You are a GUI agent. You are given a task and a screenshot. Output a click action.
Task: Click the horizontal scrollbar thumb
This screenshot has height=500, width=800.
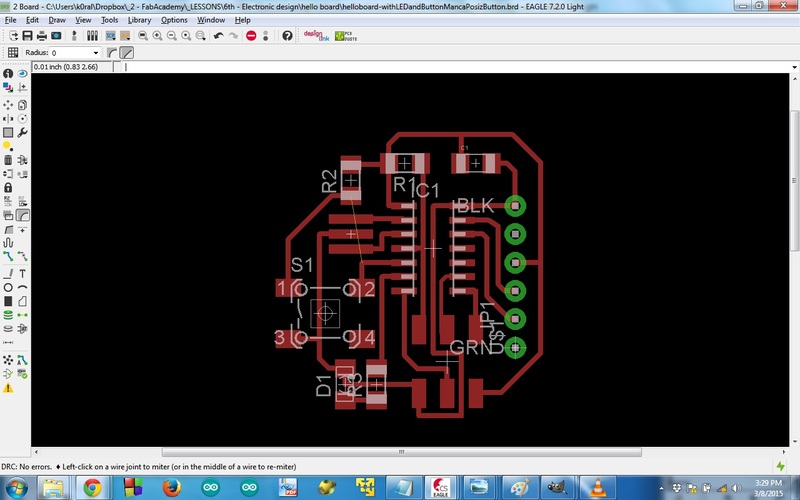[x=402, y=452]
